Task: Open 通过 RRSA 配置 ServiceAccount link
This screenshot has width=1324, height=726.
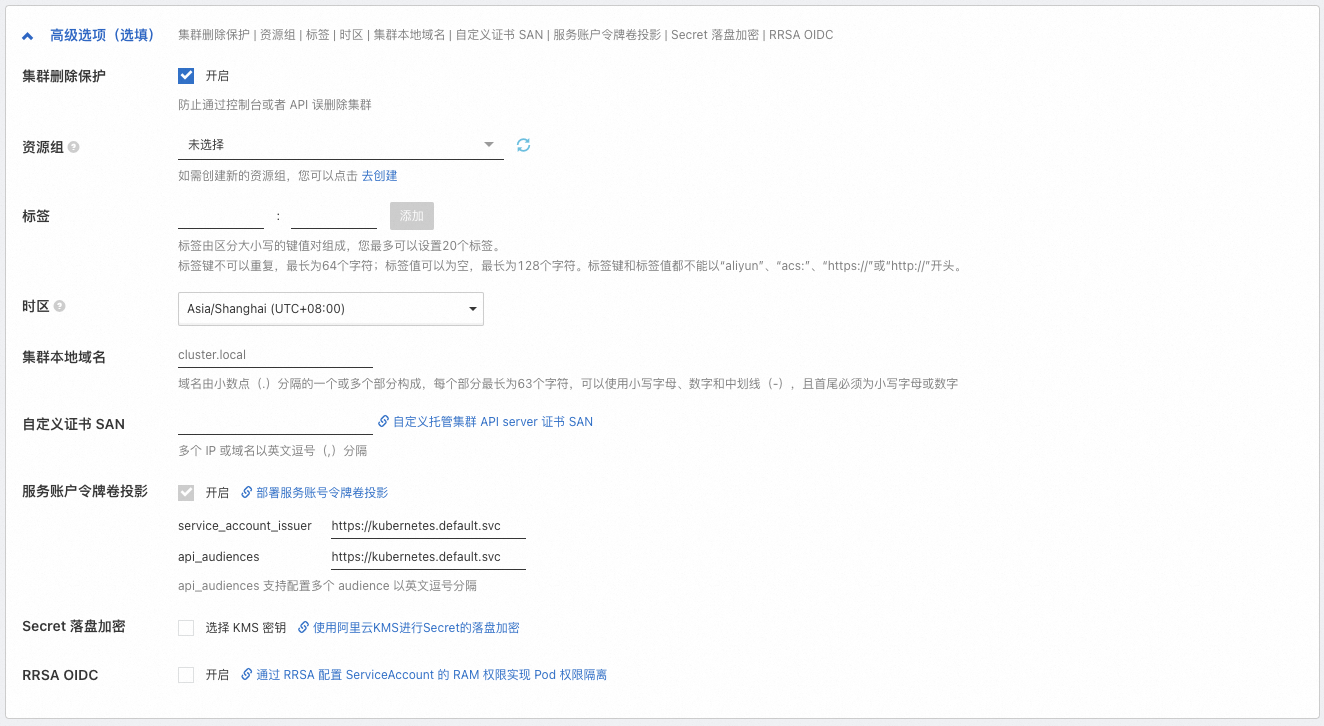Action: tap(431, 675)
